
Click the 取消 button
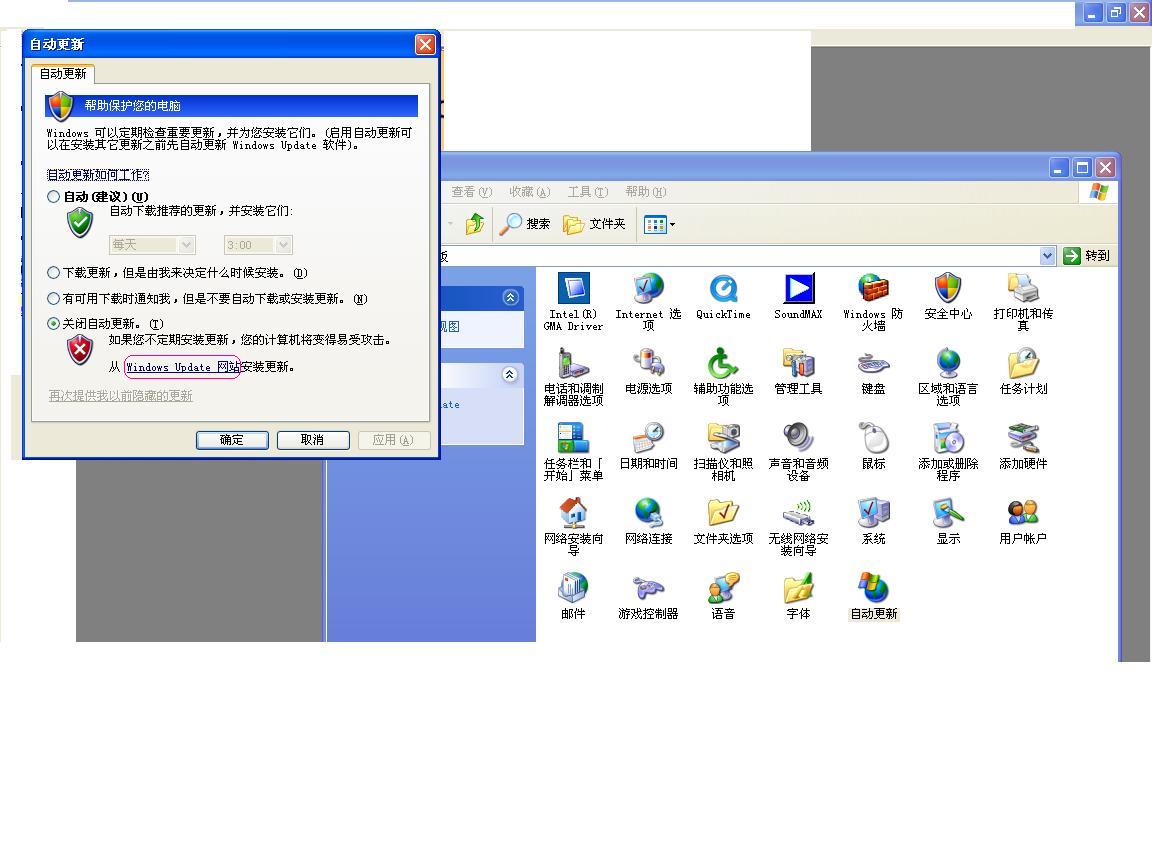[x=313, y=439]
